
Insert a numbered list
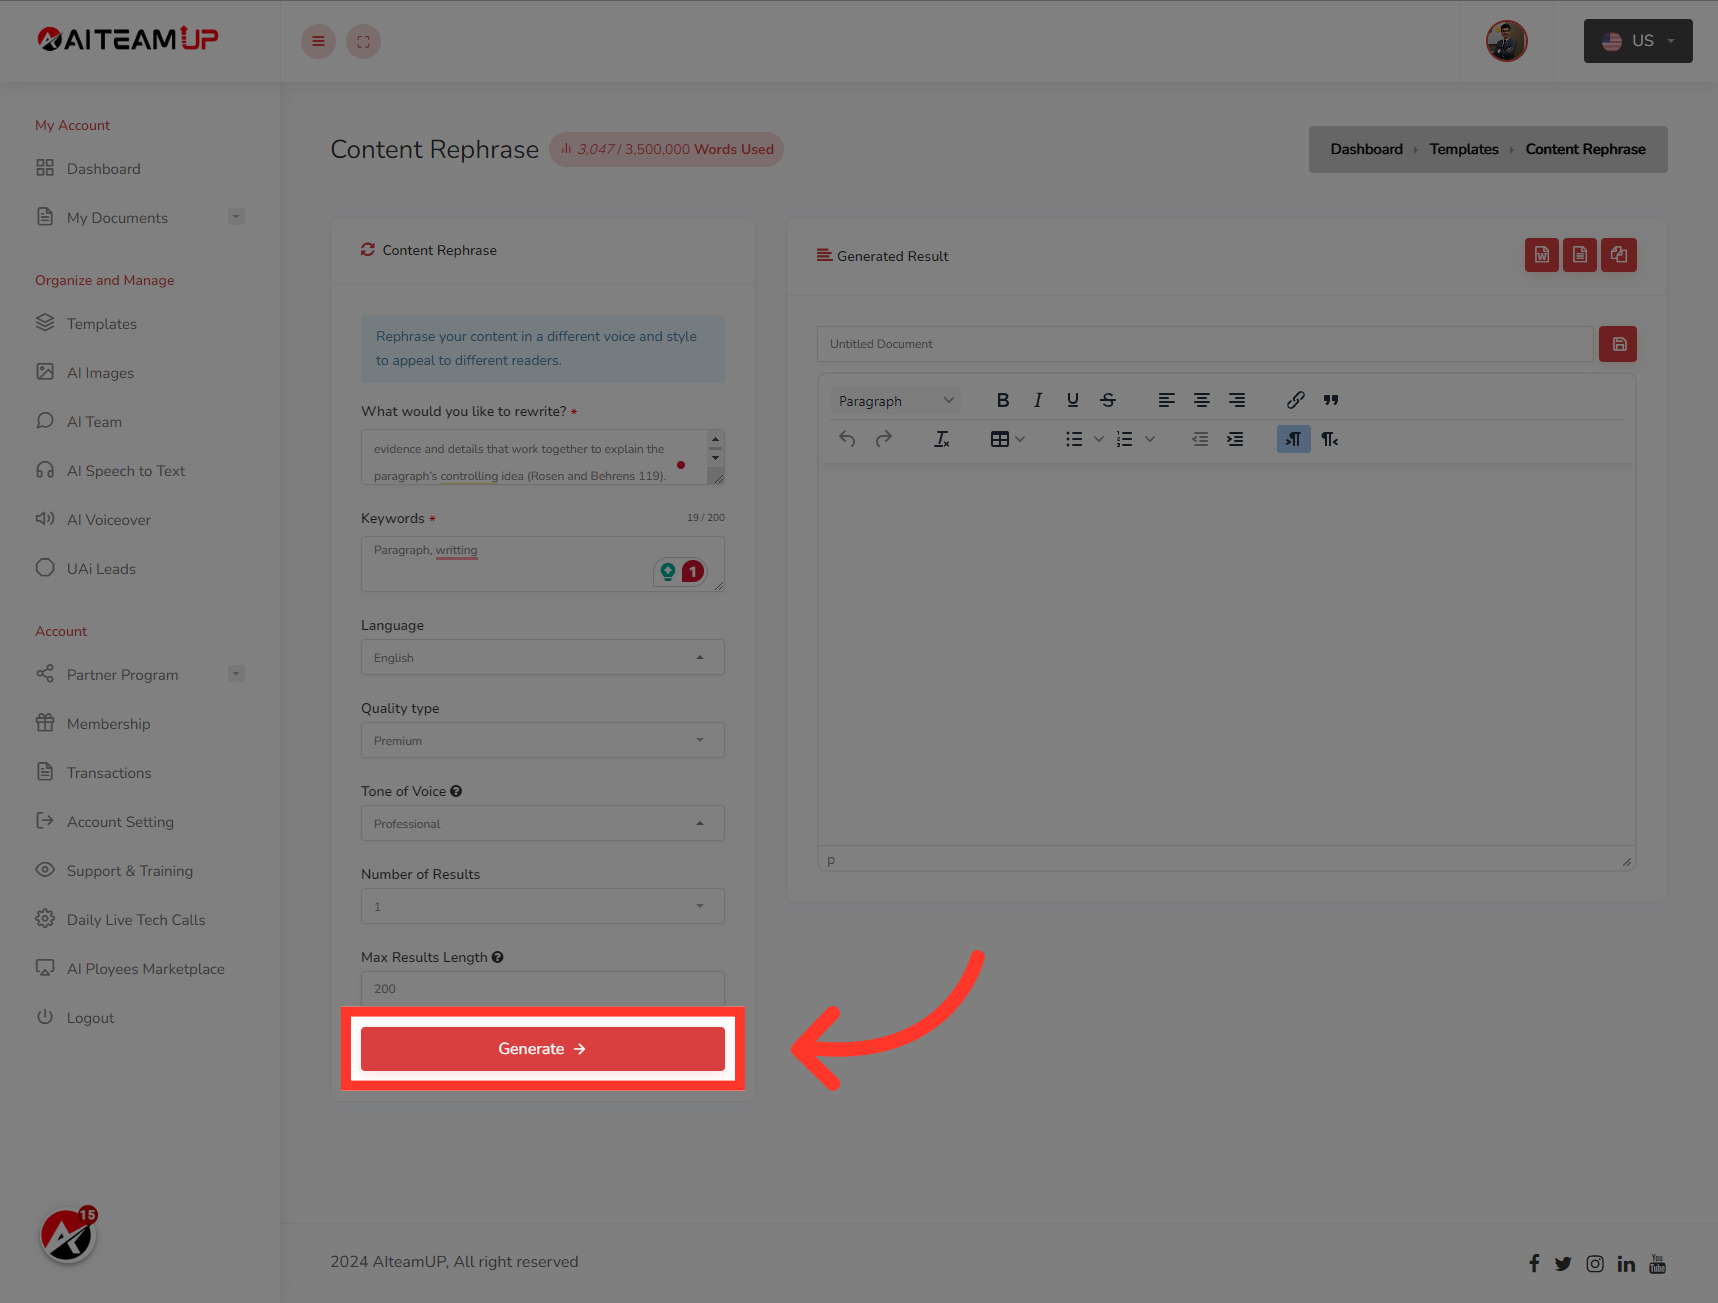tap(1125, 439)
